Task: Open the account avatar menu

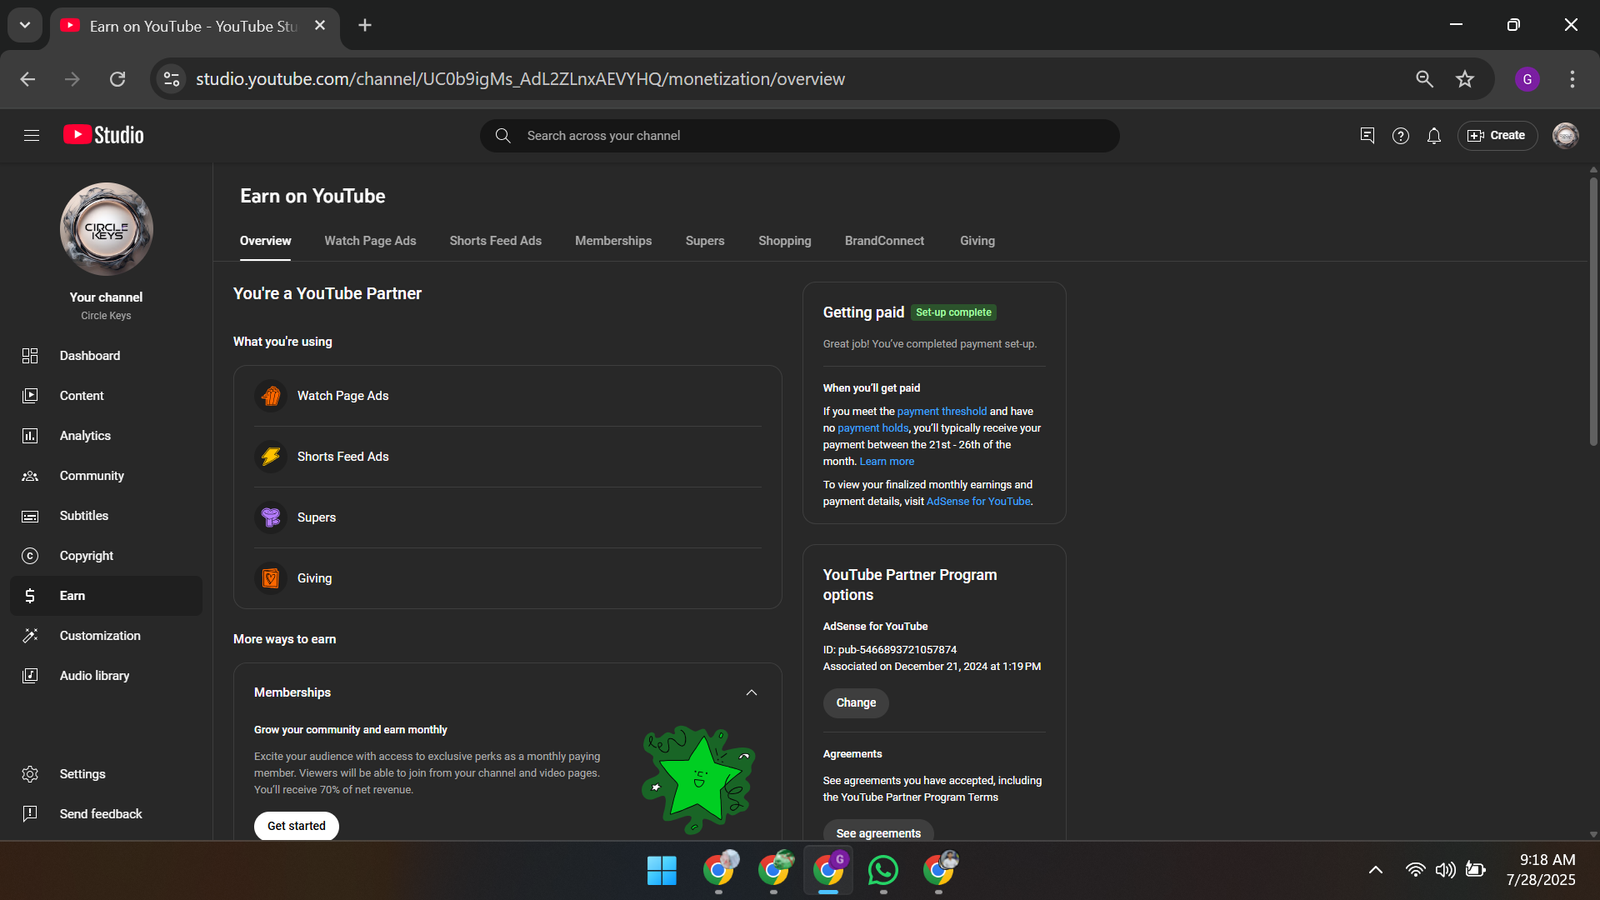Action: point(1565,135)
